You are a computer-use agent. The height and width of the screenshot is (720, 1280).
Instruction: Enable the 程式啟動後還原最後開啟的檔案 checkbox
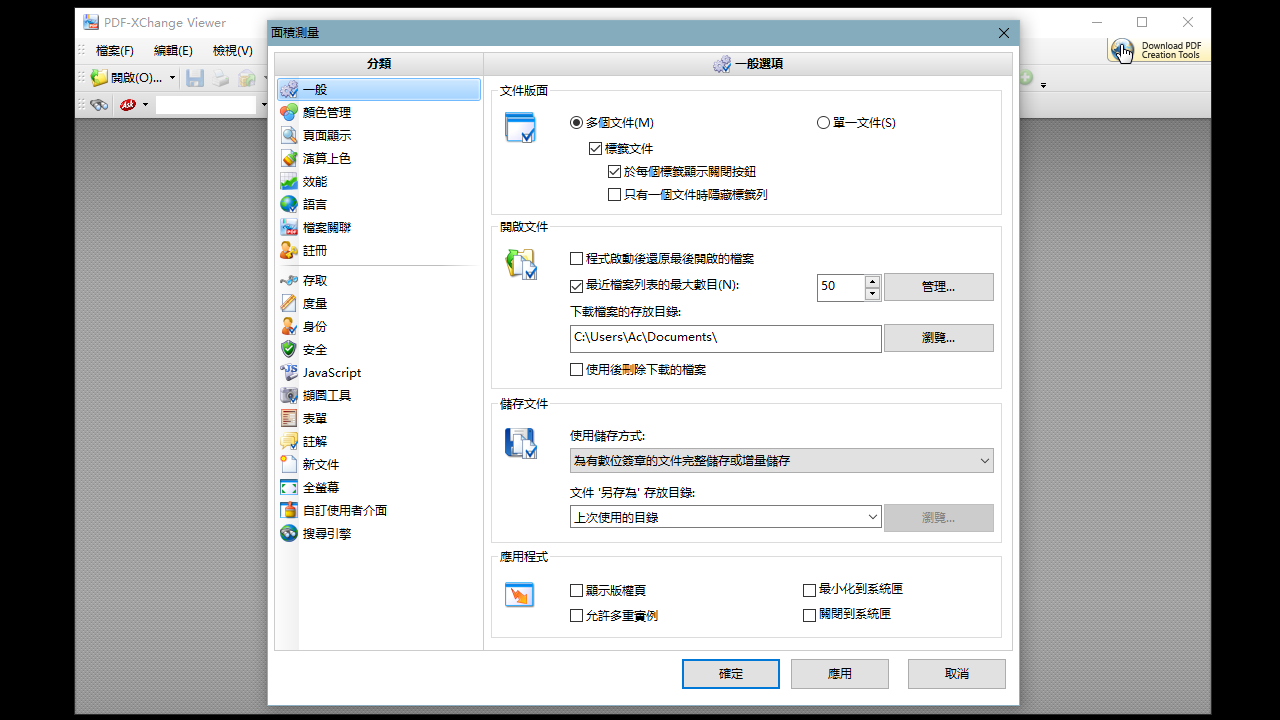pos(576,258)
